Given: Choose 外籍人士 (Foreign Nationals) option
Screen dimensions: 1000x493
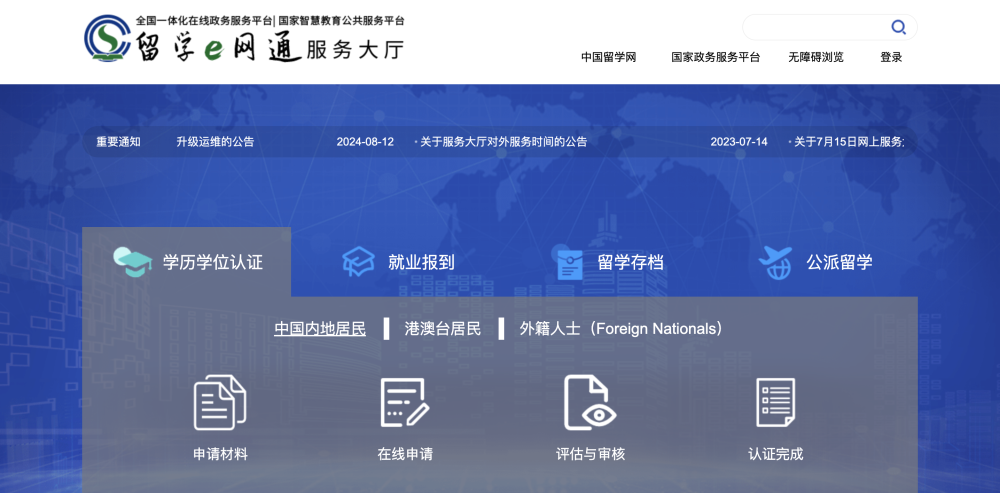Looking at the screenshot, I should coord(620,328).
